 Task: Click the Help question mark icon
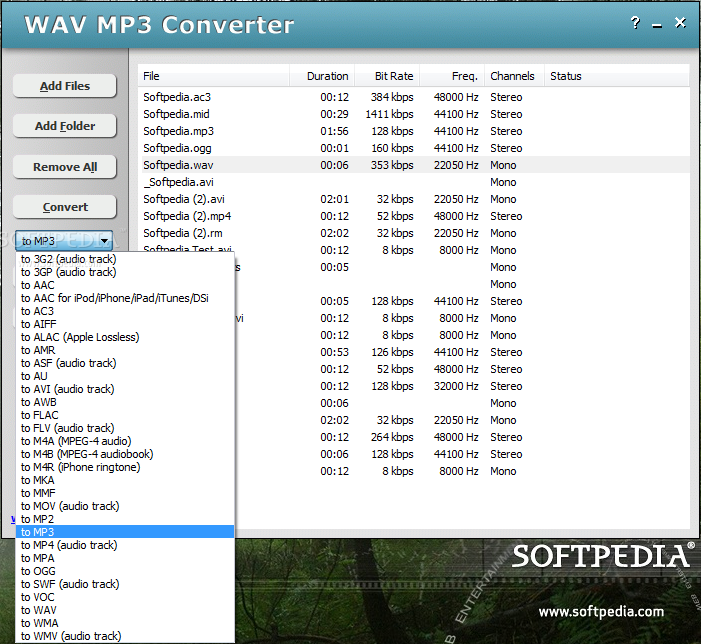(635, 23)
